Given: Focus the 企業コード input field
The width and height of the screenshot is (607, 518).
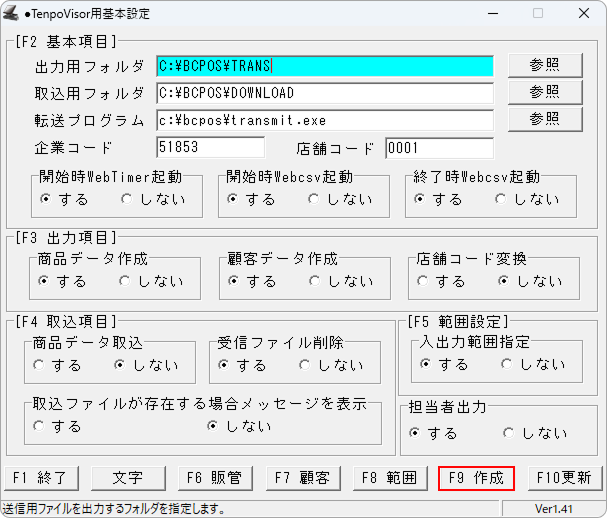Looking at the screenshot, I should point(210,147).
